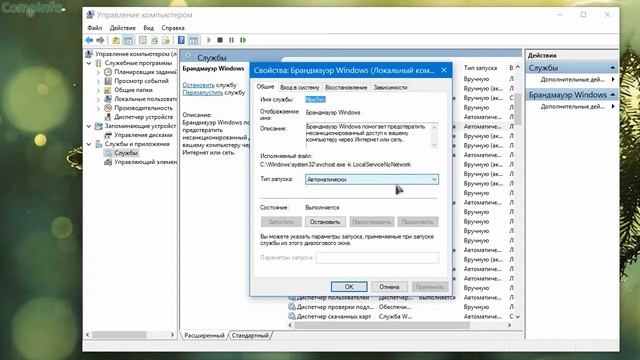Select the Диспетчер устройств tree icon

108,117
